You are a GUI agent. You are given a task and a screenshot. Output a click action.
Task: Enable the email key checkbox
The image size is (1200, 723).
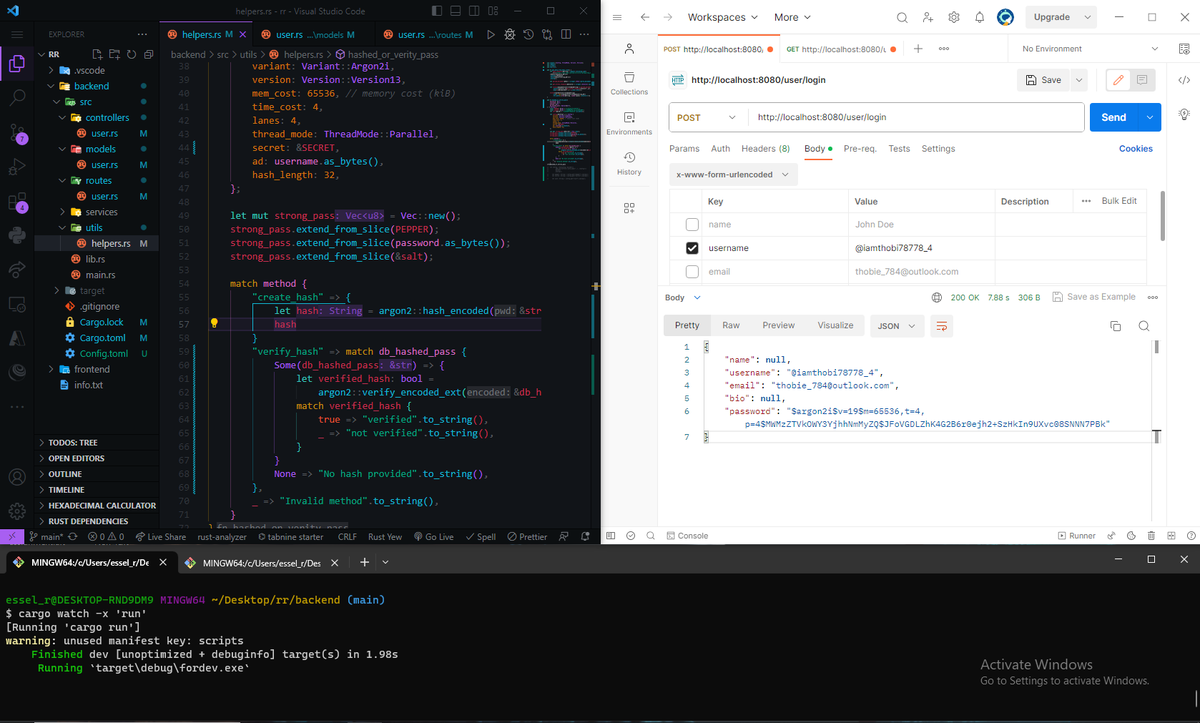point(692,271)
